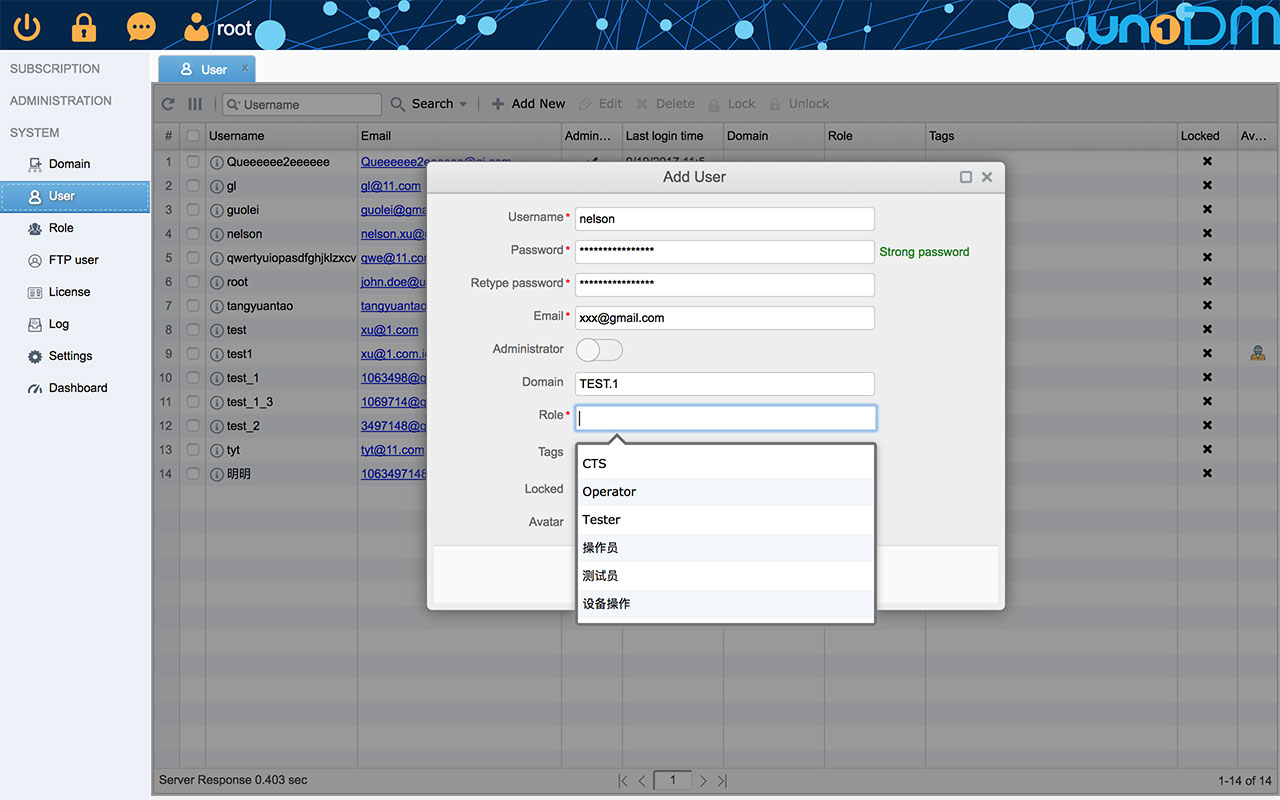
Task: Select Operator from the role list
Action: [609, 492]
